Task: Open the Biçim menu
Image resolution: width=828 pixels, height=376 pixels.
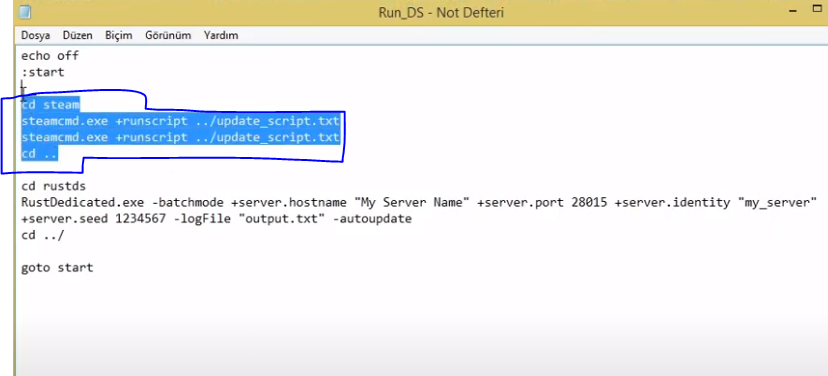Action: click(x=119, y=35)
